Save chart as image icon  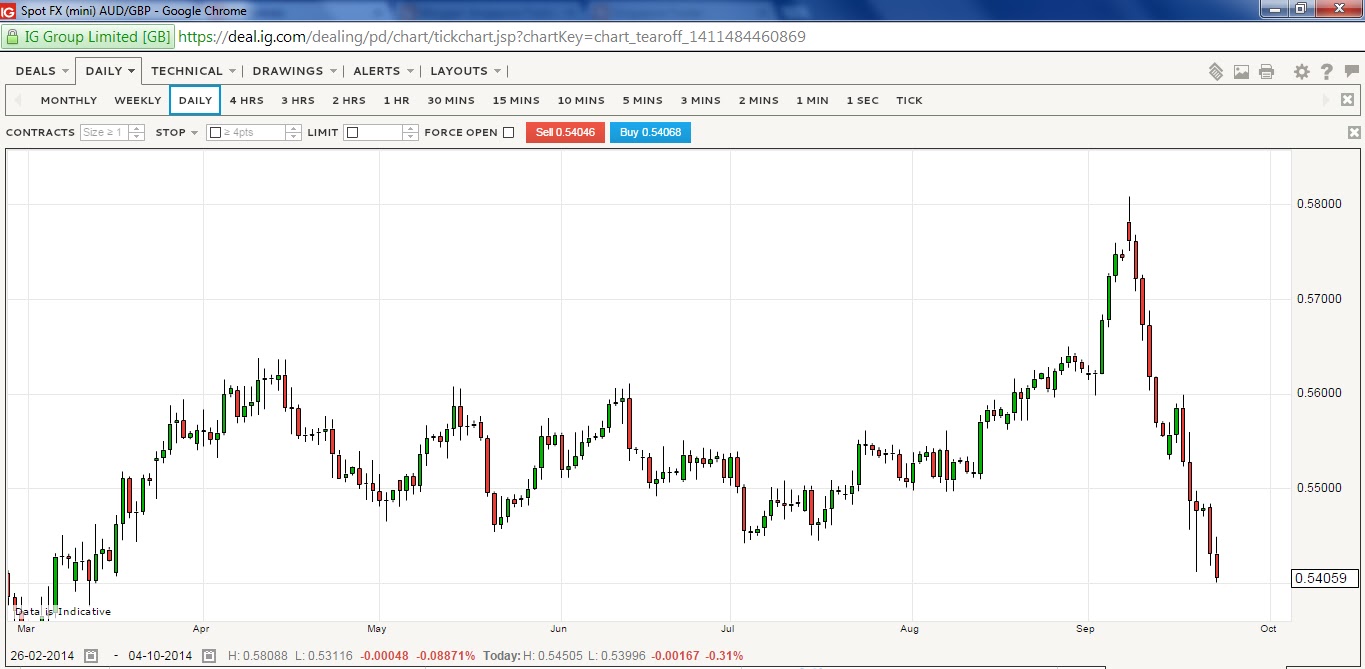point(1241,72)
